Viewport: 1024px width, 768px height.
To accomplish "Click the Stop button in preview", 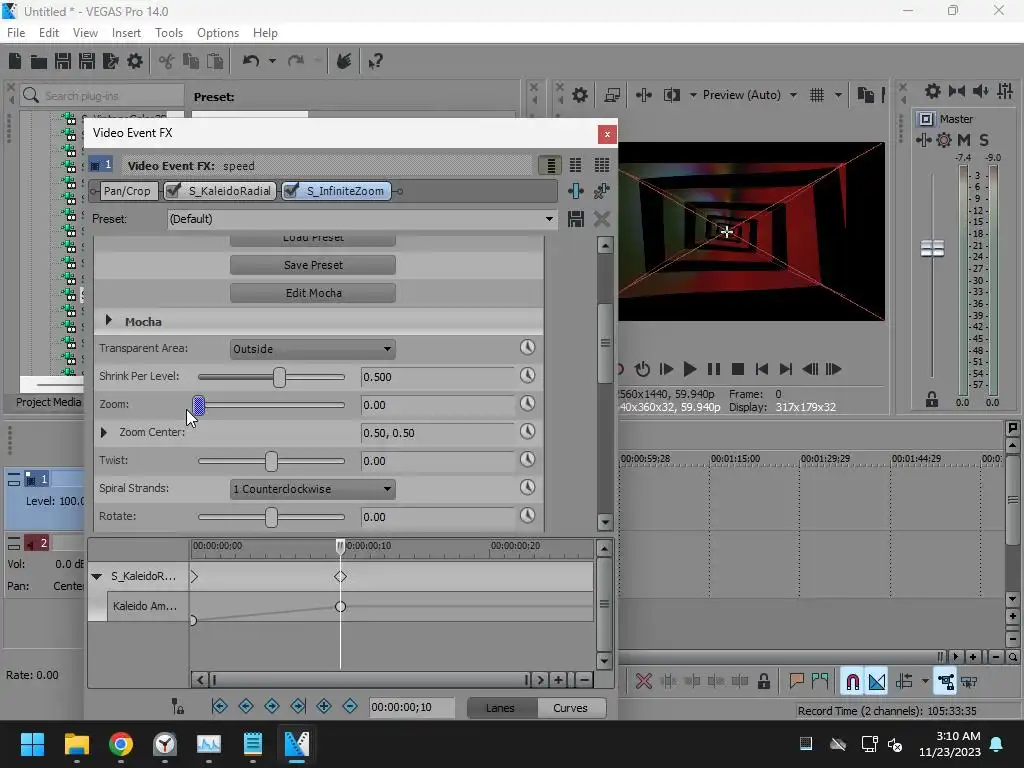I will (738, 369).
